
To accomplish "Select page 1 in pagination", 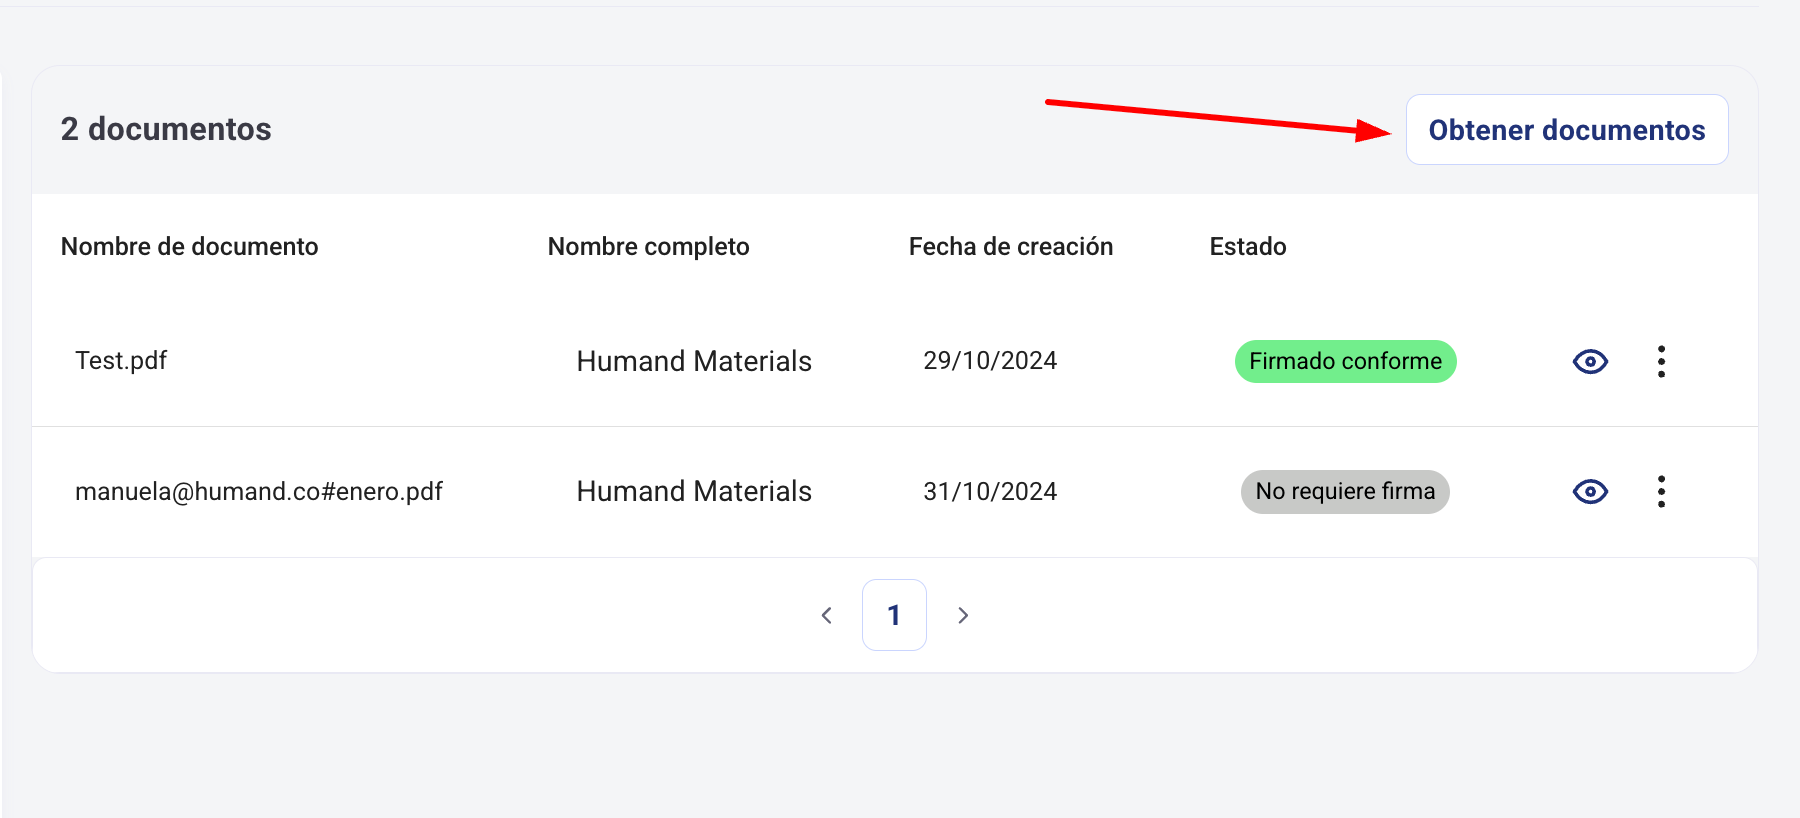I will click(x=894, y=615).
